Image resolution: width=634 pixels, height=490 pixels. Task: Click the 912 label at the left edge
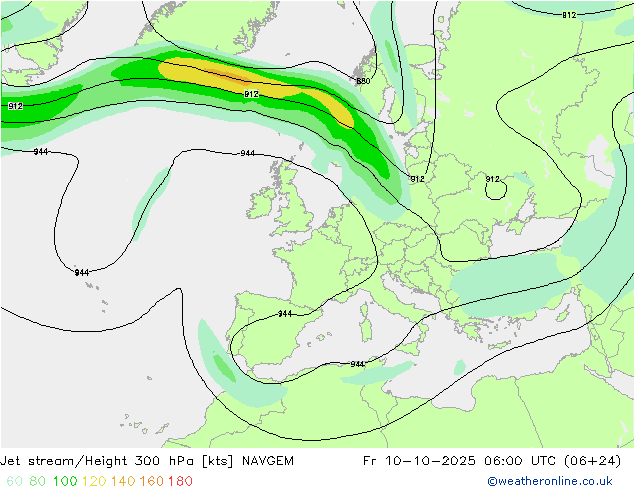tap(15, 106)
